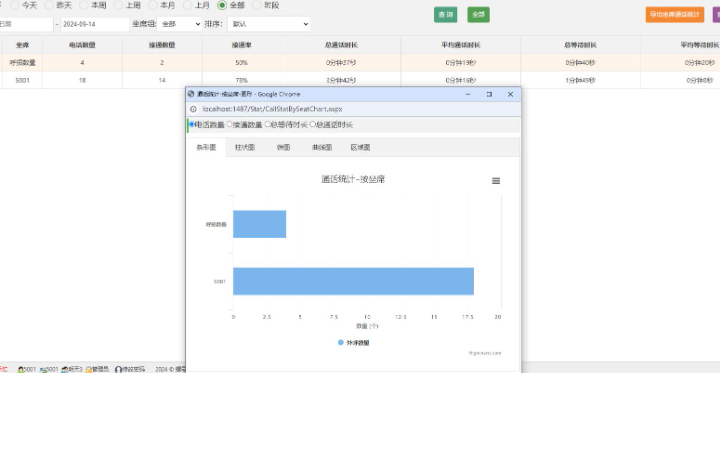Click the 18 call count cell
Image resolution: width=720 pixels, height=450 pixels.
pos(82,80)
